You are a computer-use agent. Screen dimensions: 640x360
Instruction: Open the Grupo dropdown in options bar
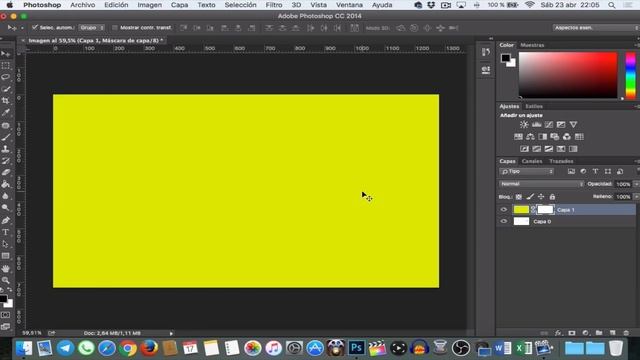(x=92, y=28)
